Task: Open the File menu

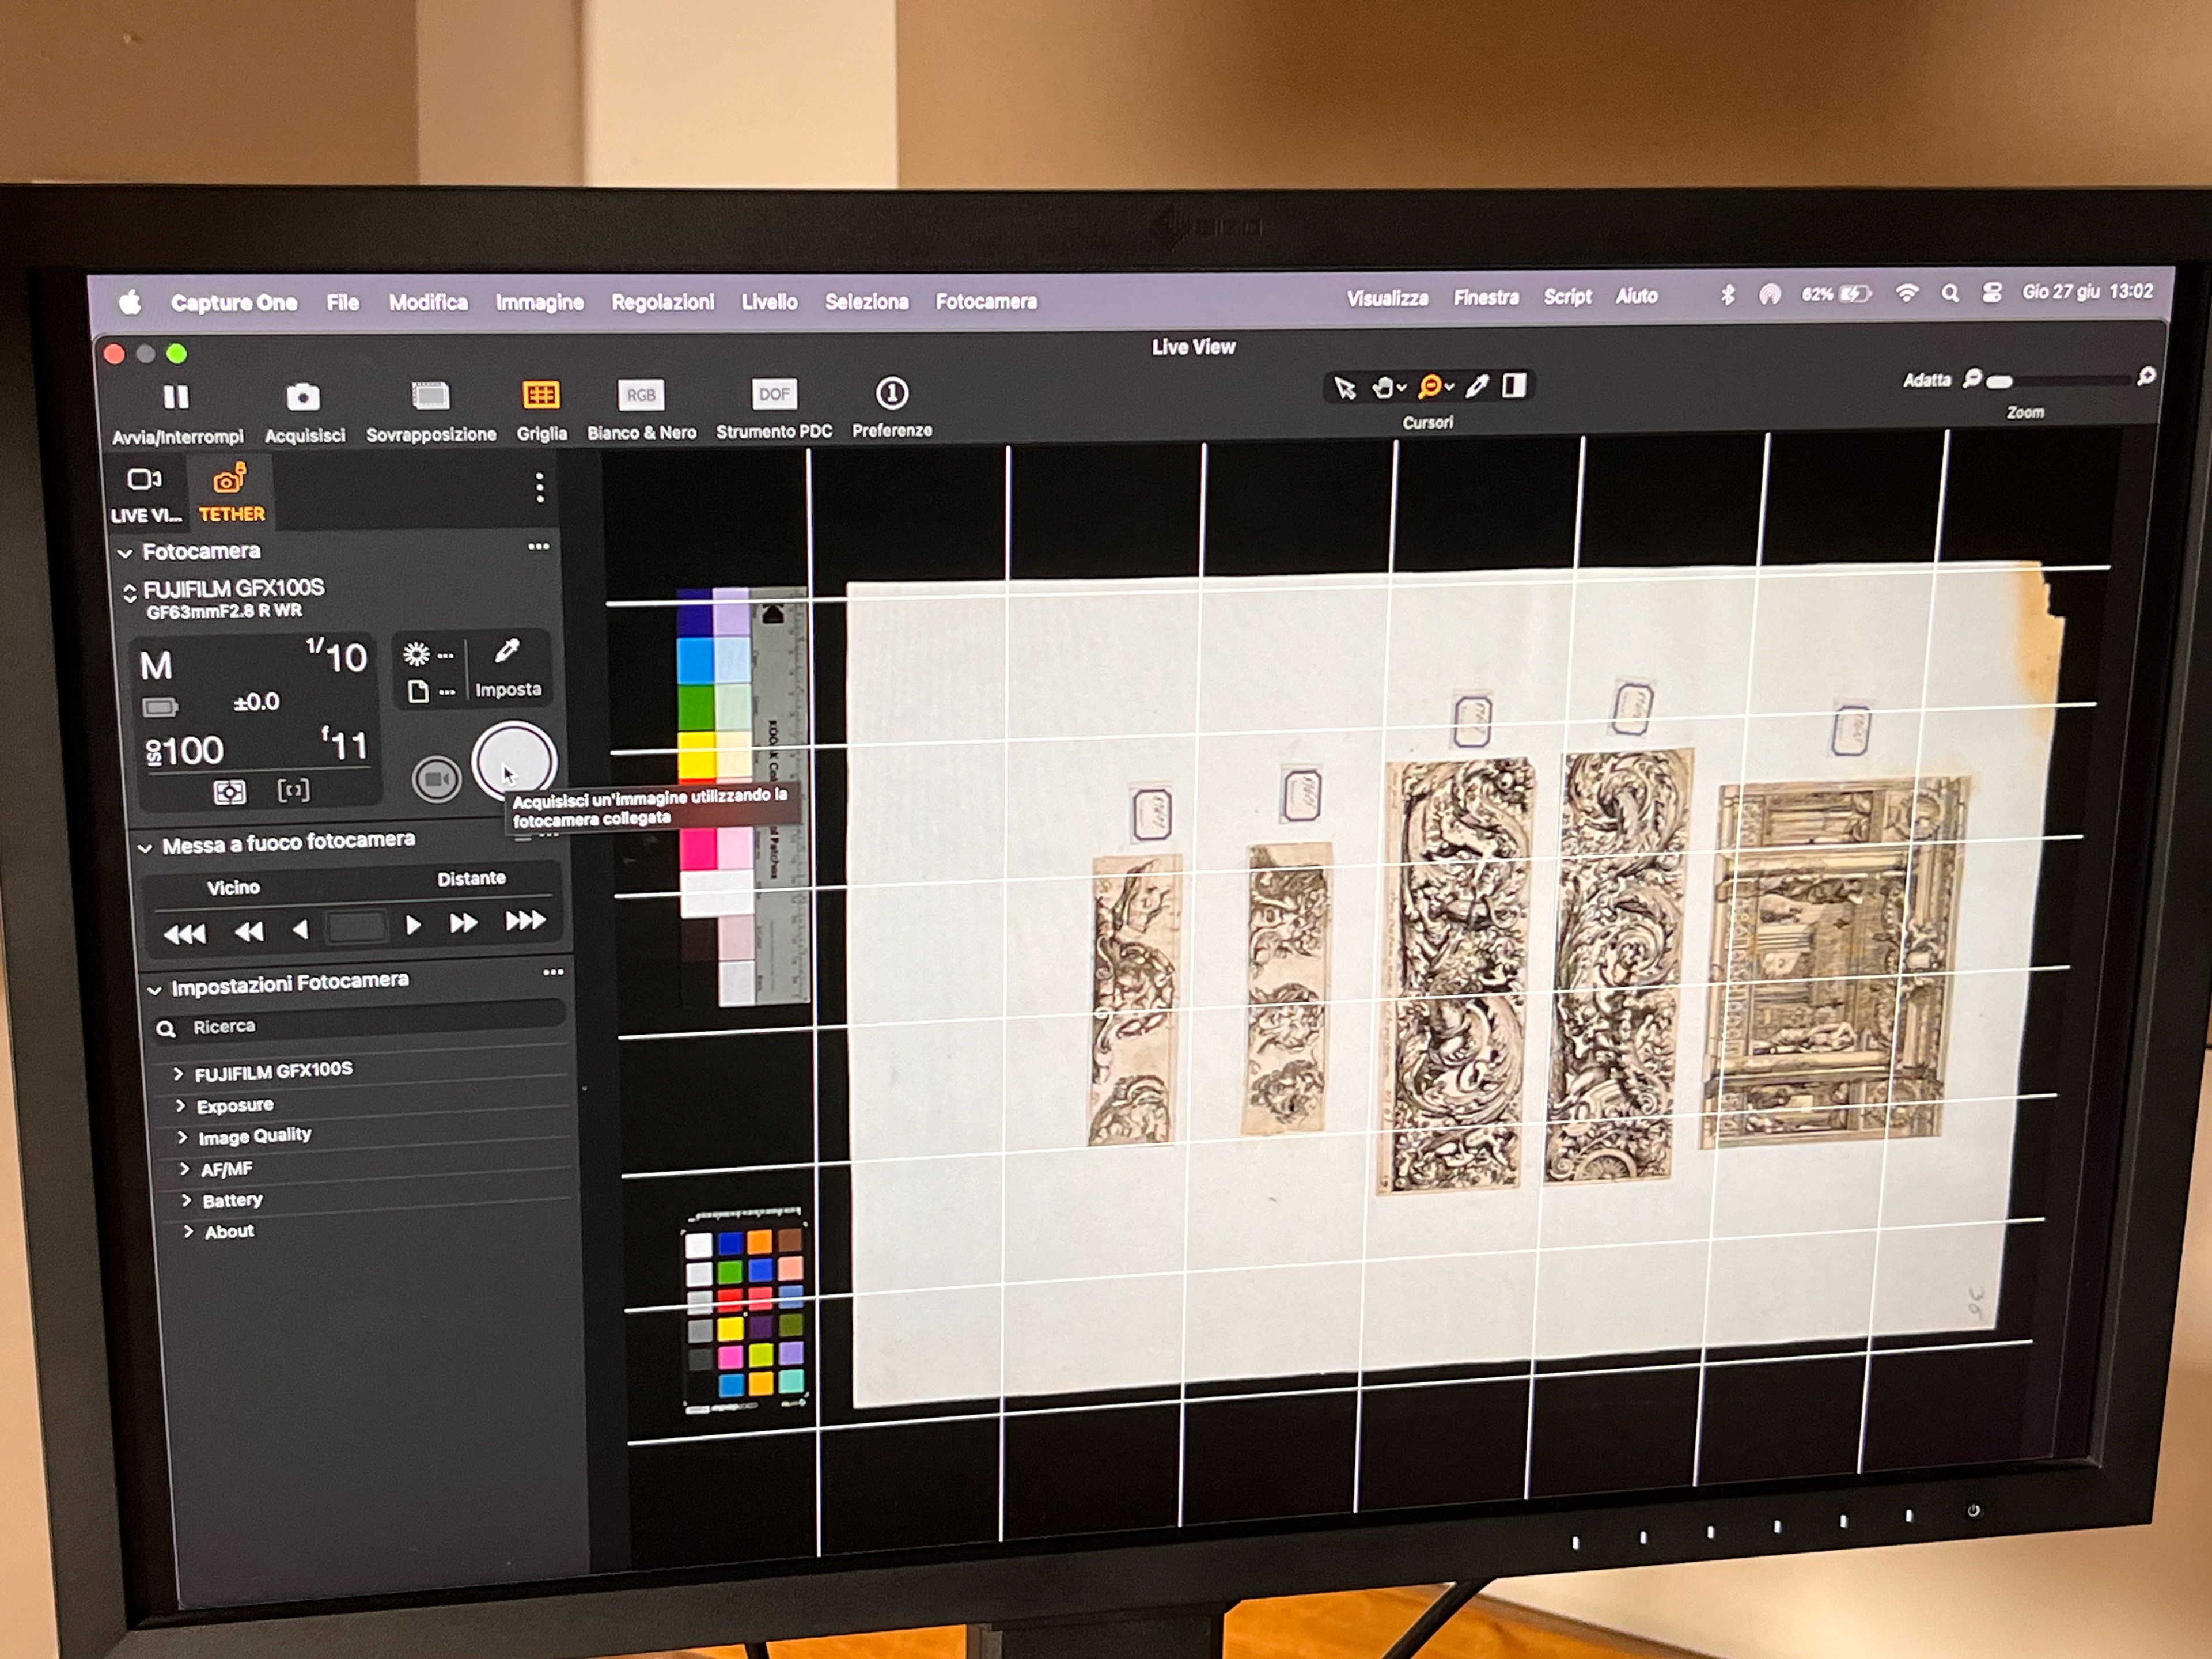Action: [x=342, y=302]
